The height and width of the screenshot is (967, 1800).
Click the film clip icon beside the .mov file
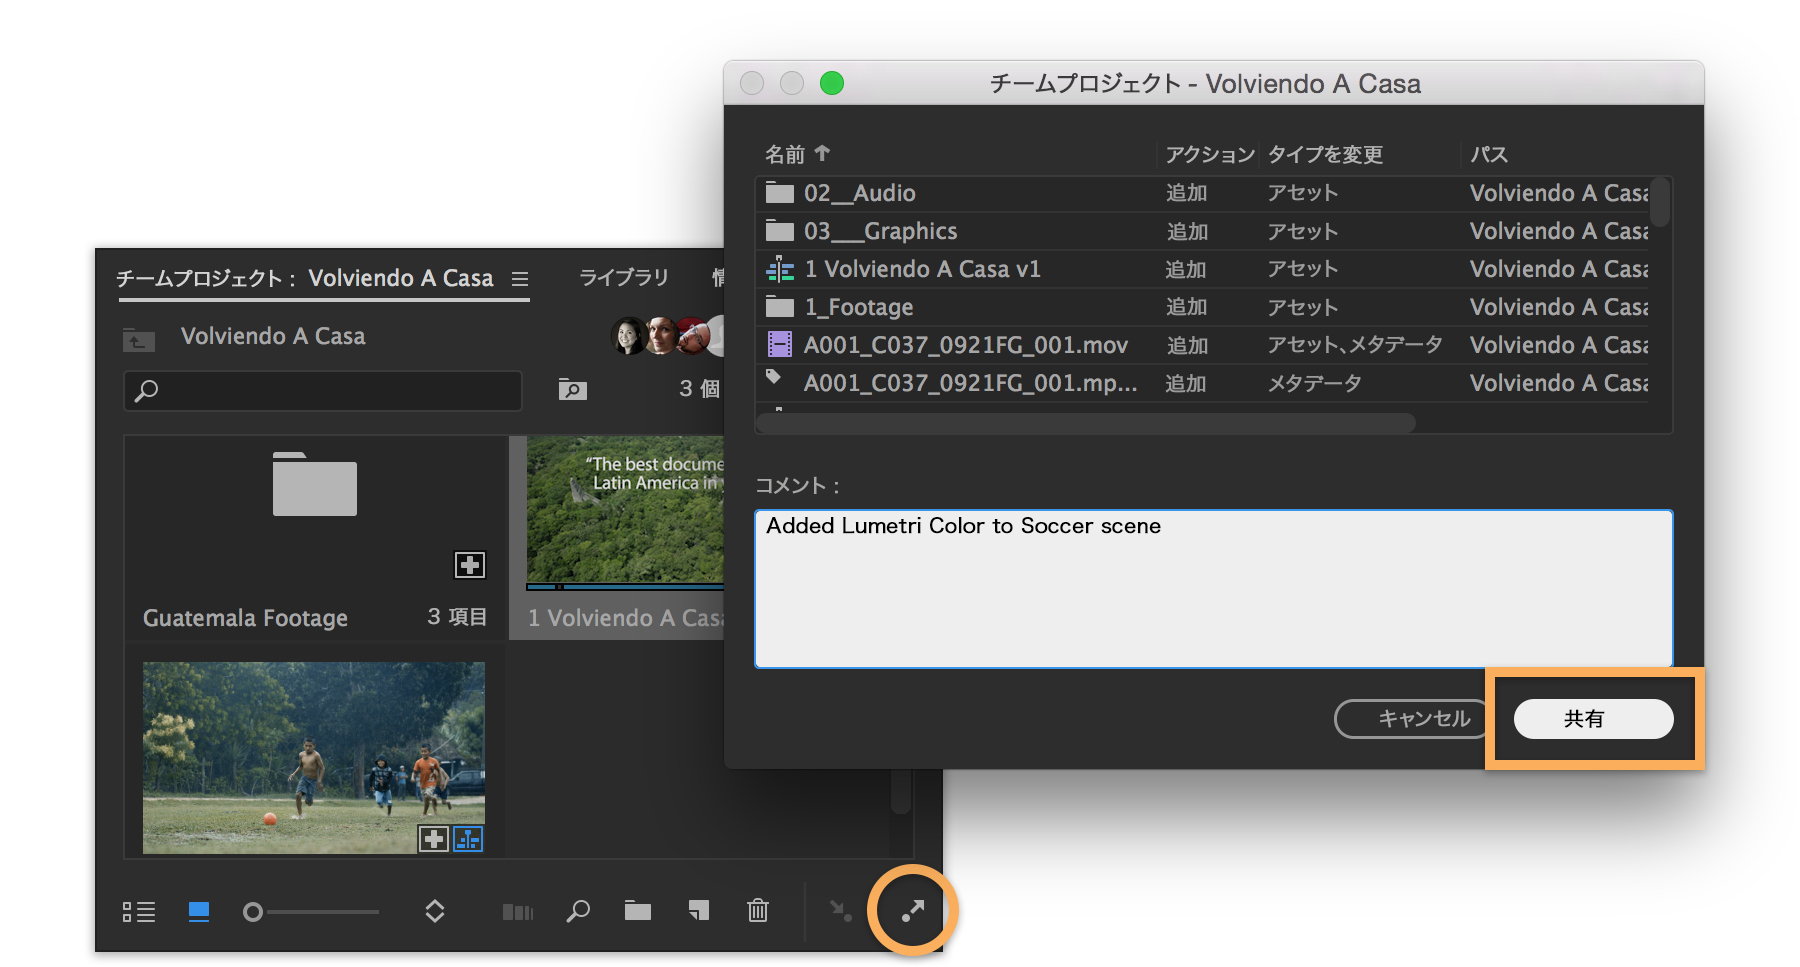(x=780, y=345)
